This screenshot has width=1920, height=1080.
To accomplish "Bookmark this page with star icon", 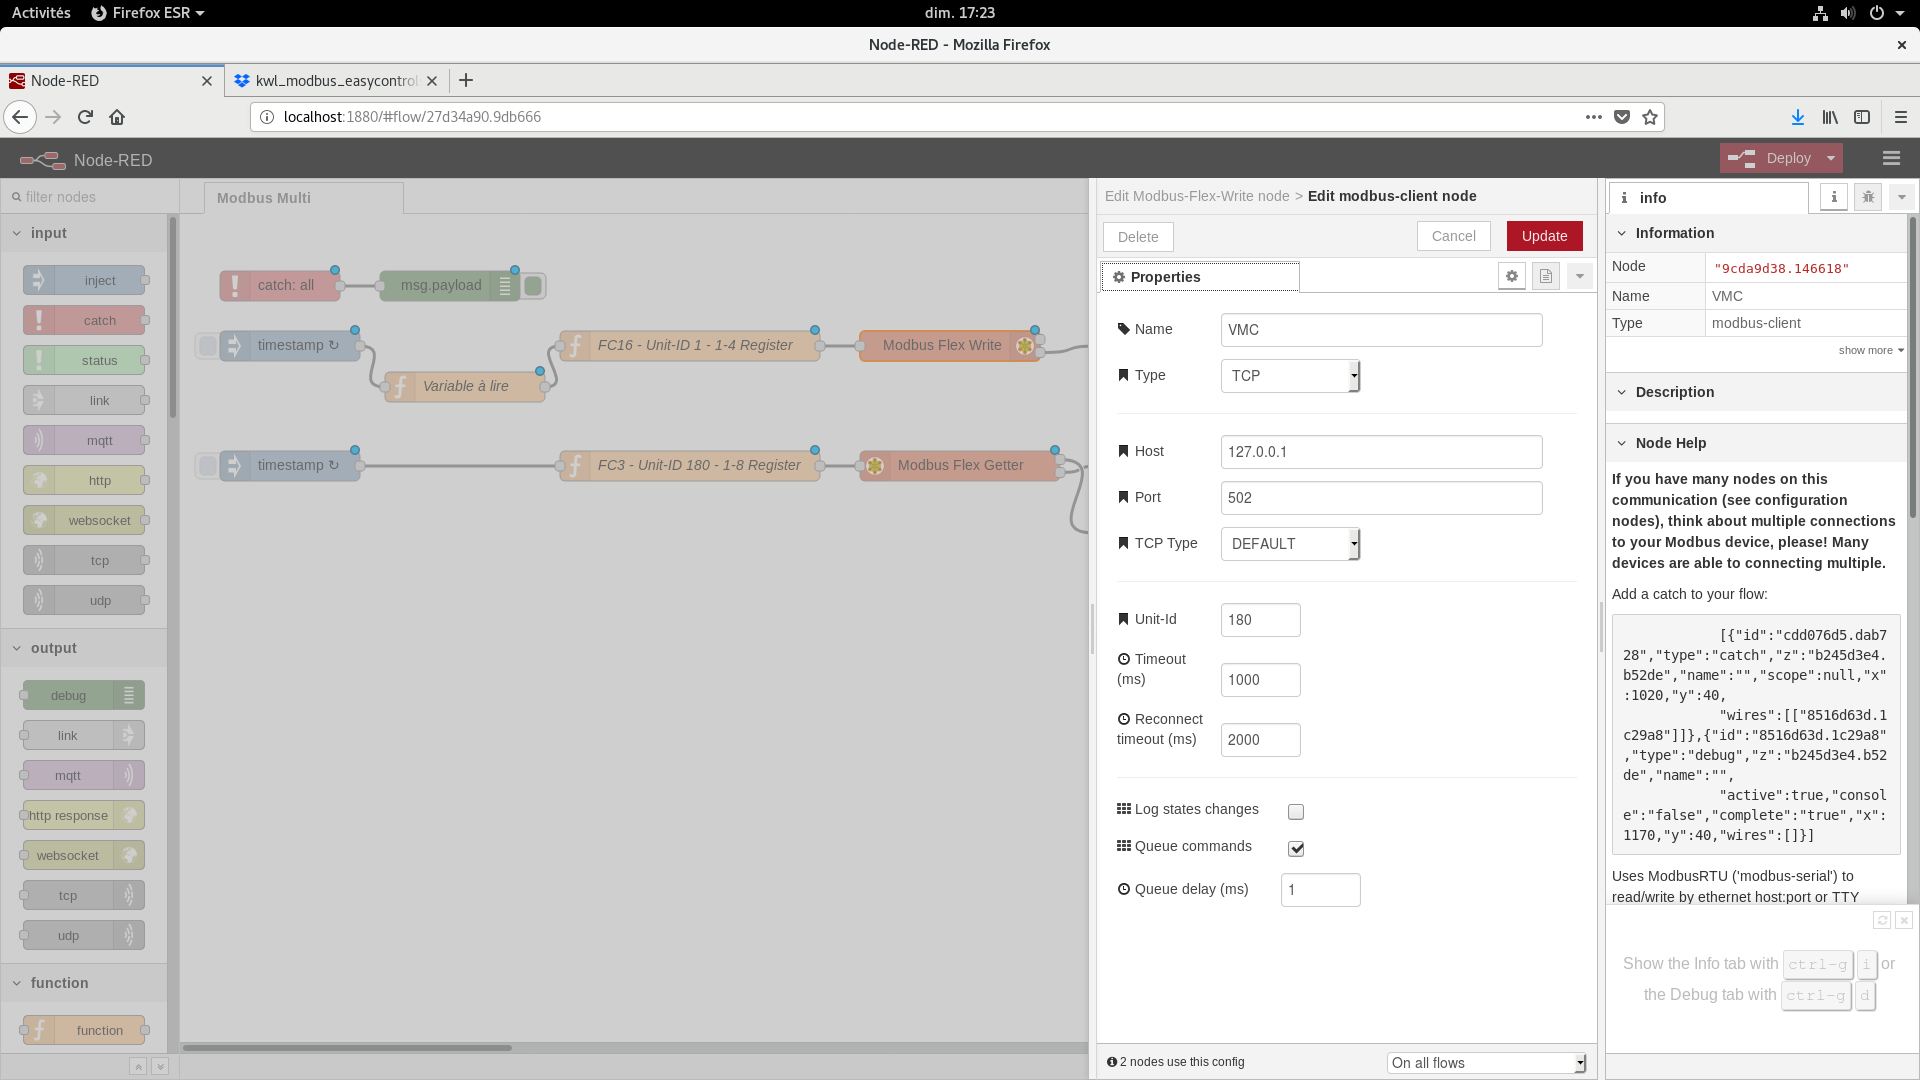I will [x=1650, y=117].
